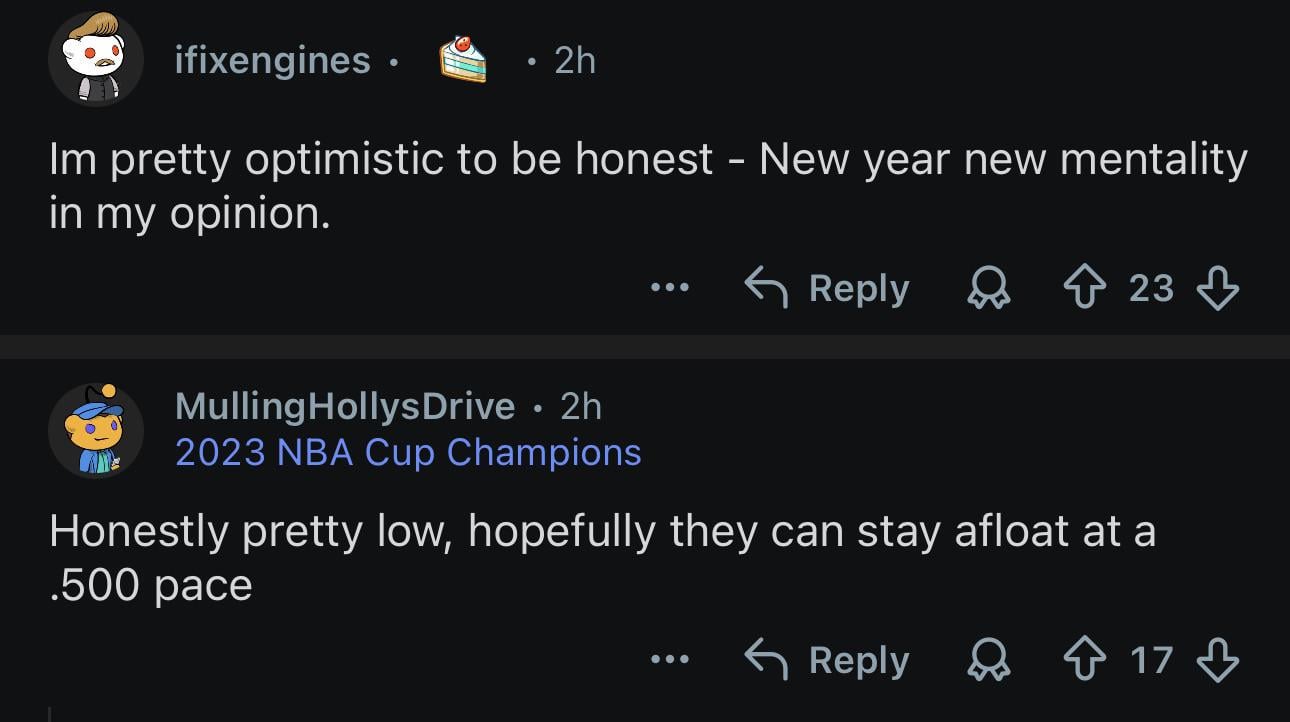This screenshot has height=722, width=1290.
Task: Open ifixengines' profile from username
Action: click(x=272, y=60)
